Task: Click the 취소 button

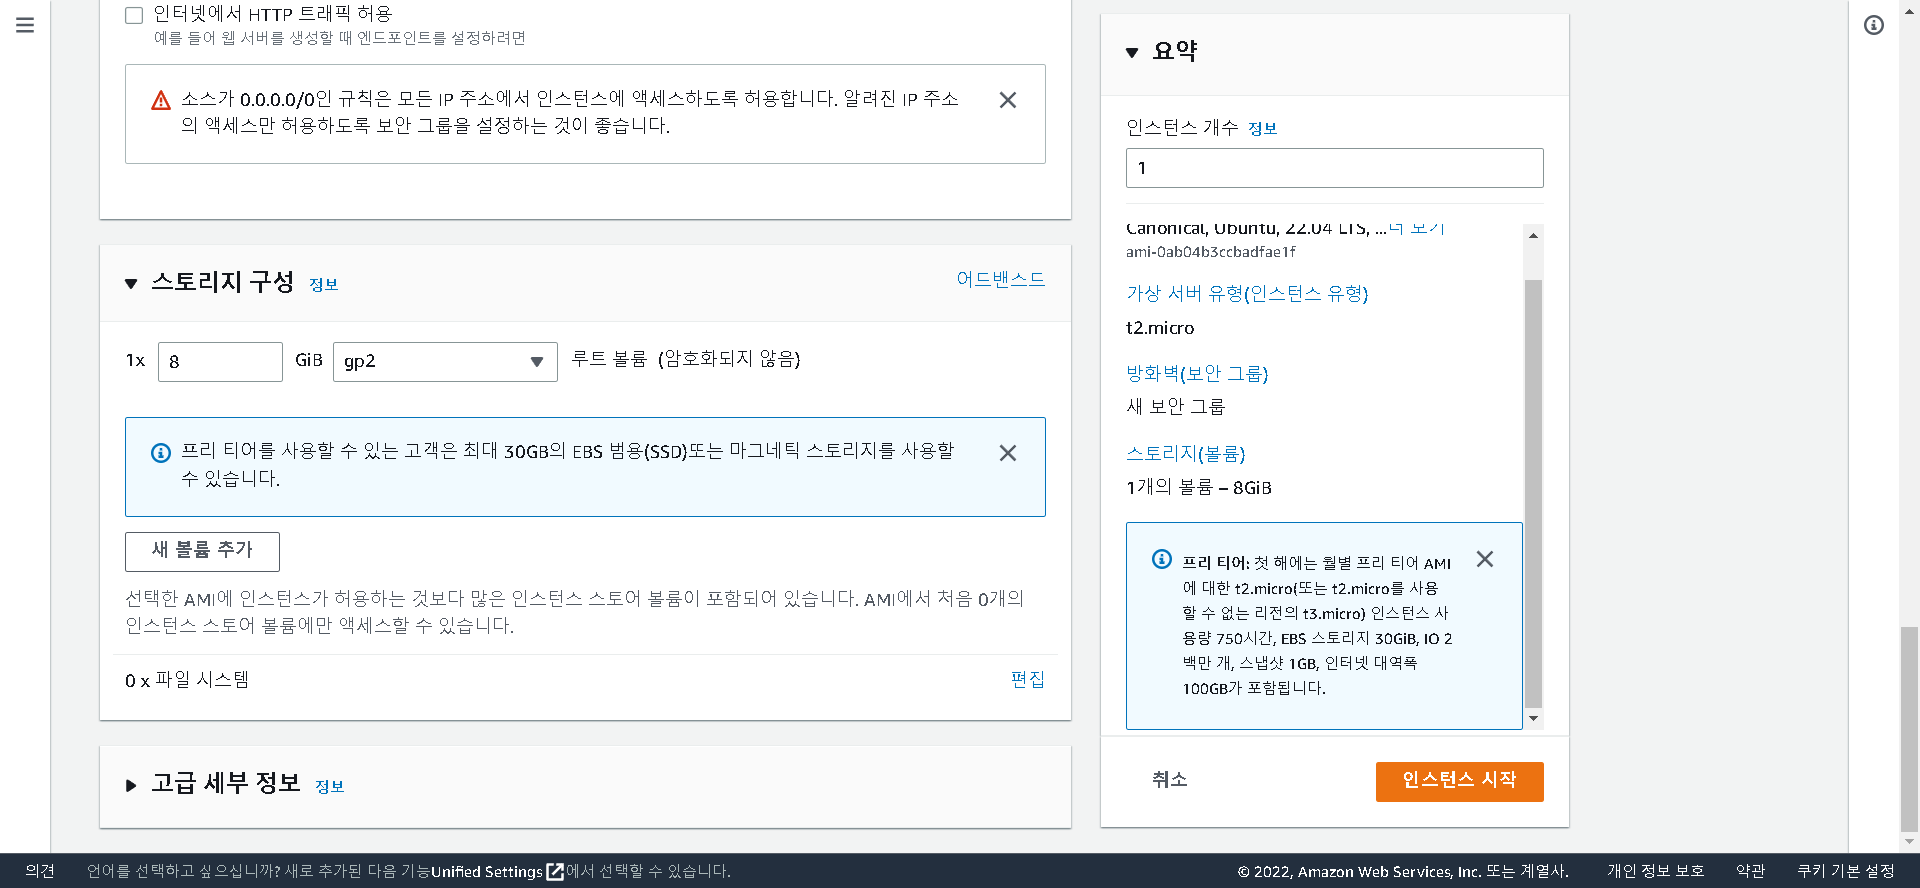Action: tap(1170, 780)
